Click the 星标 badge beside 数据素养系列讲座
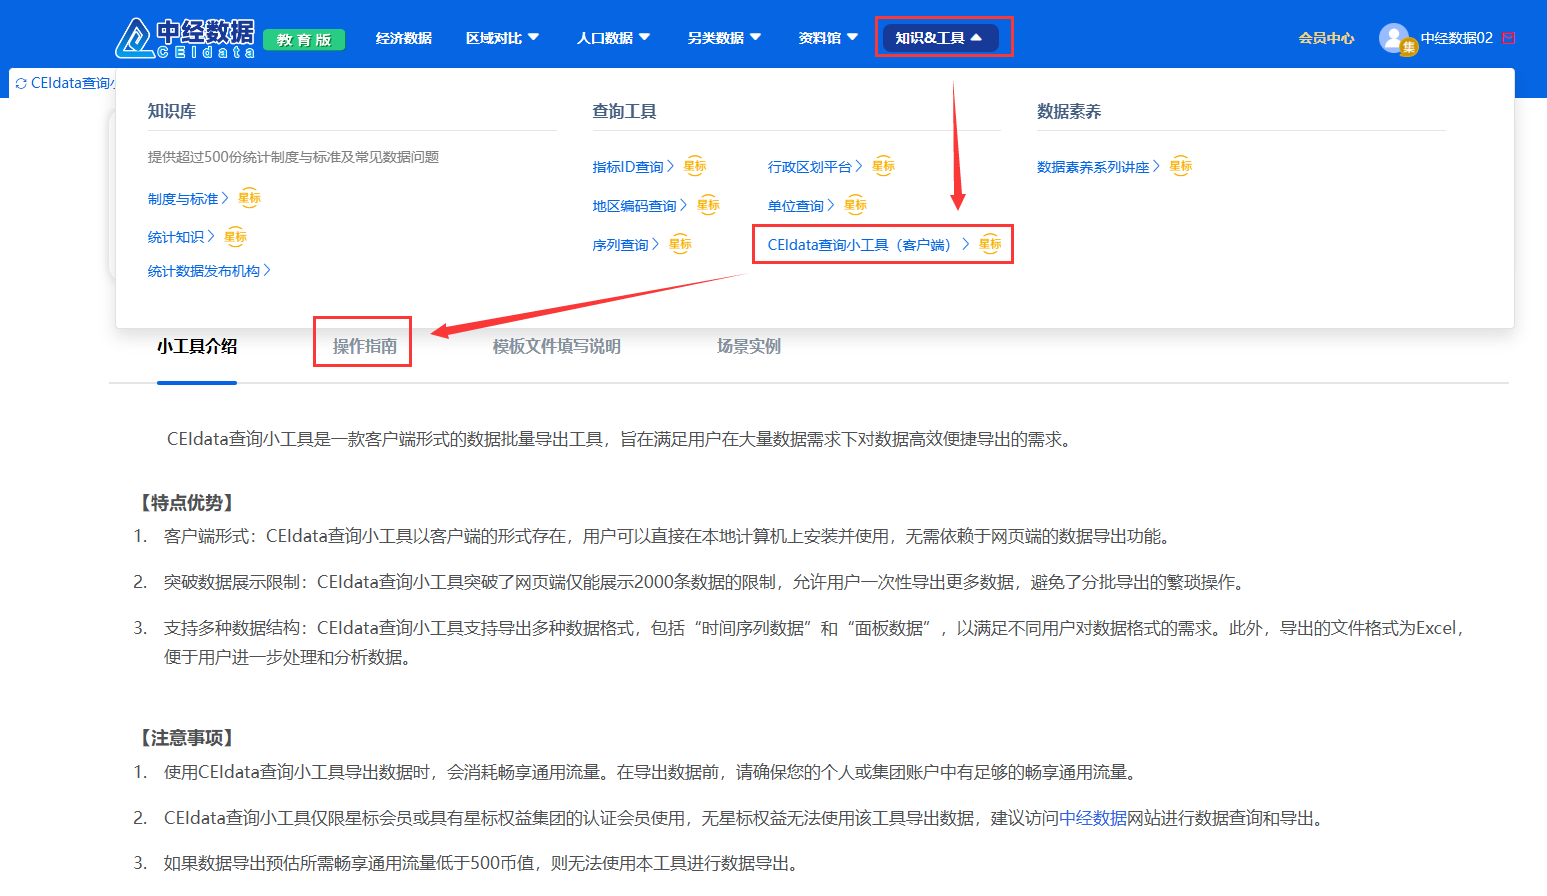The width and height of the screenshot is (1547, 896). (1181, 167)
